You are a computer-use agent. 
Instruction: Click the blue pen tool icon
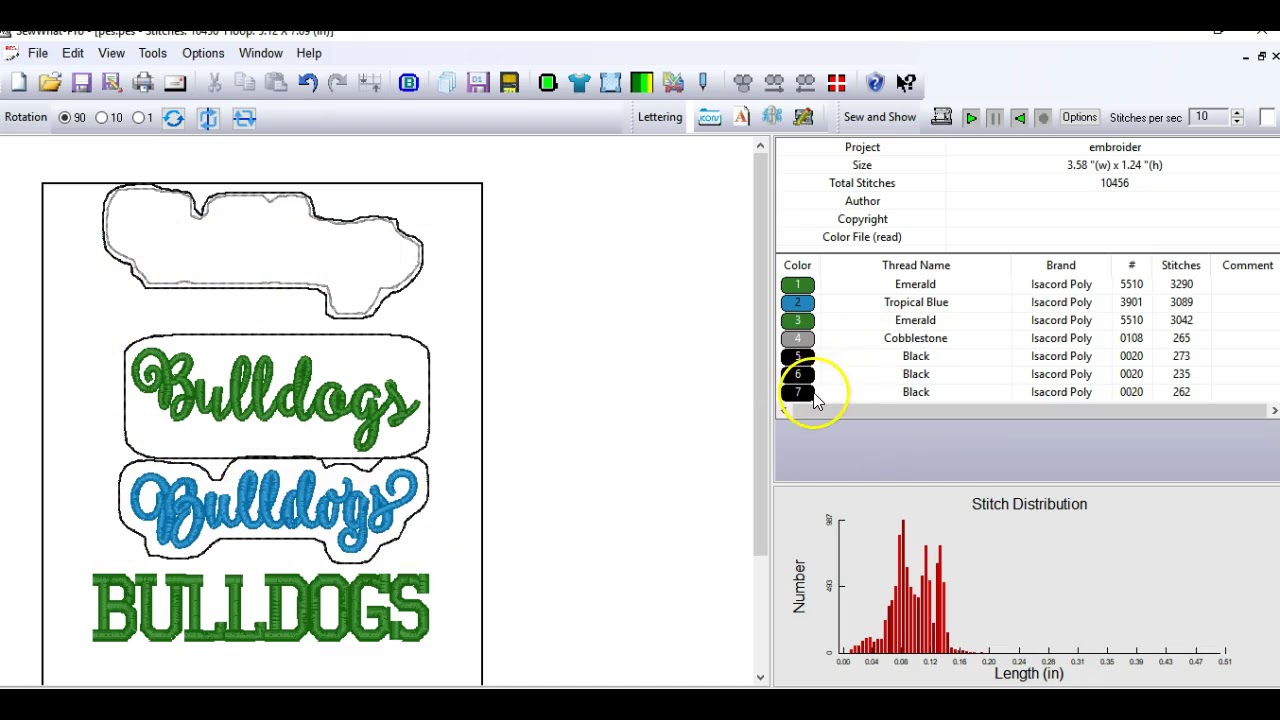point(703,83)
